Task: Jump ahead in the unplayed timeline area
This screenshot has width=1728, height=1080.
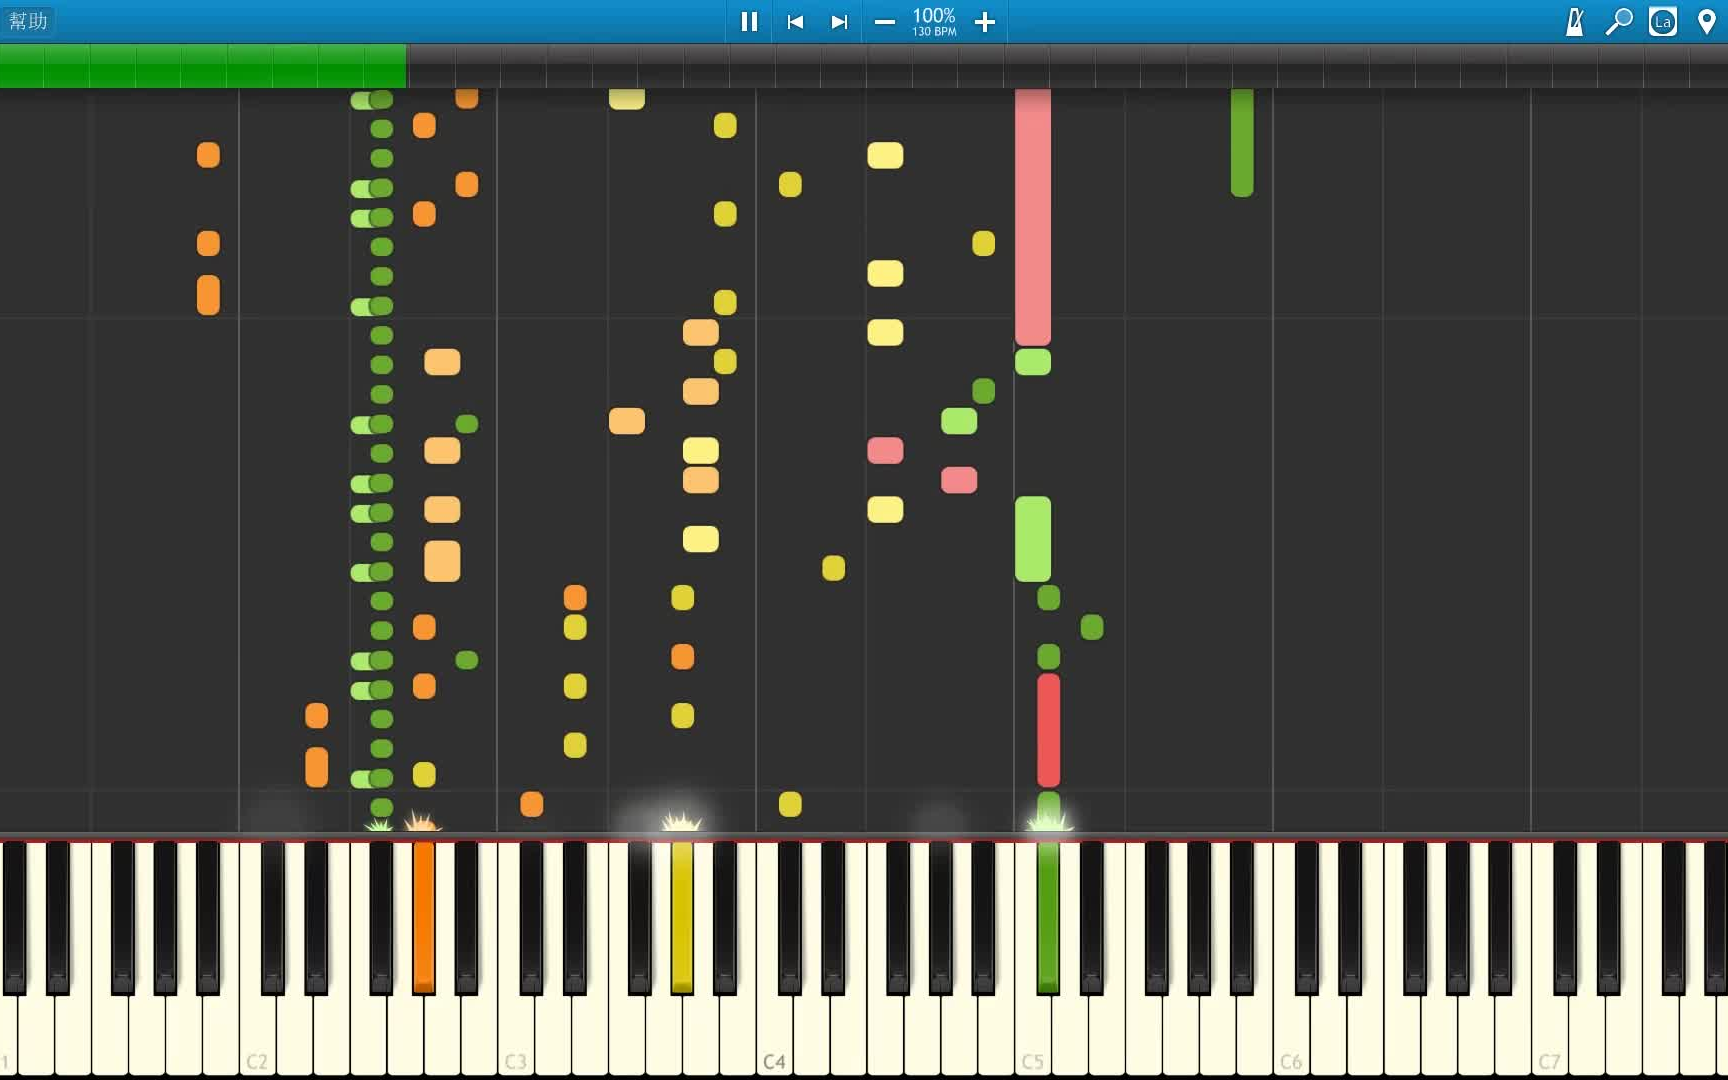Action: click(1067, 66)
